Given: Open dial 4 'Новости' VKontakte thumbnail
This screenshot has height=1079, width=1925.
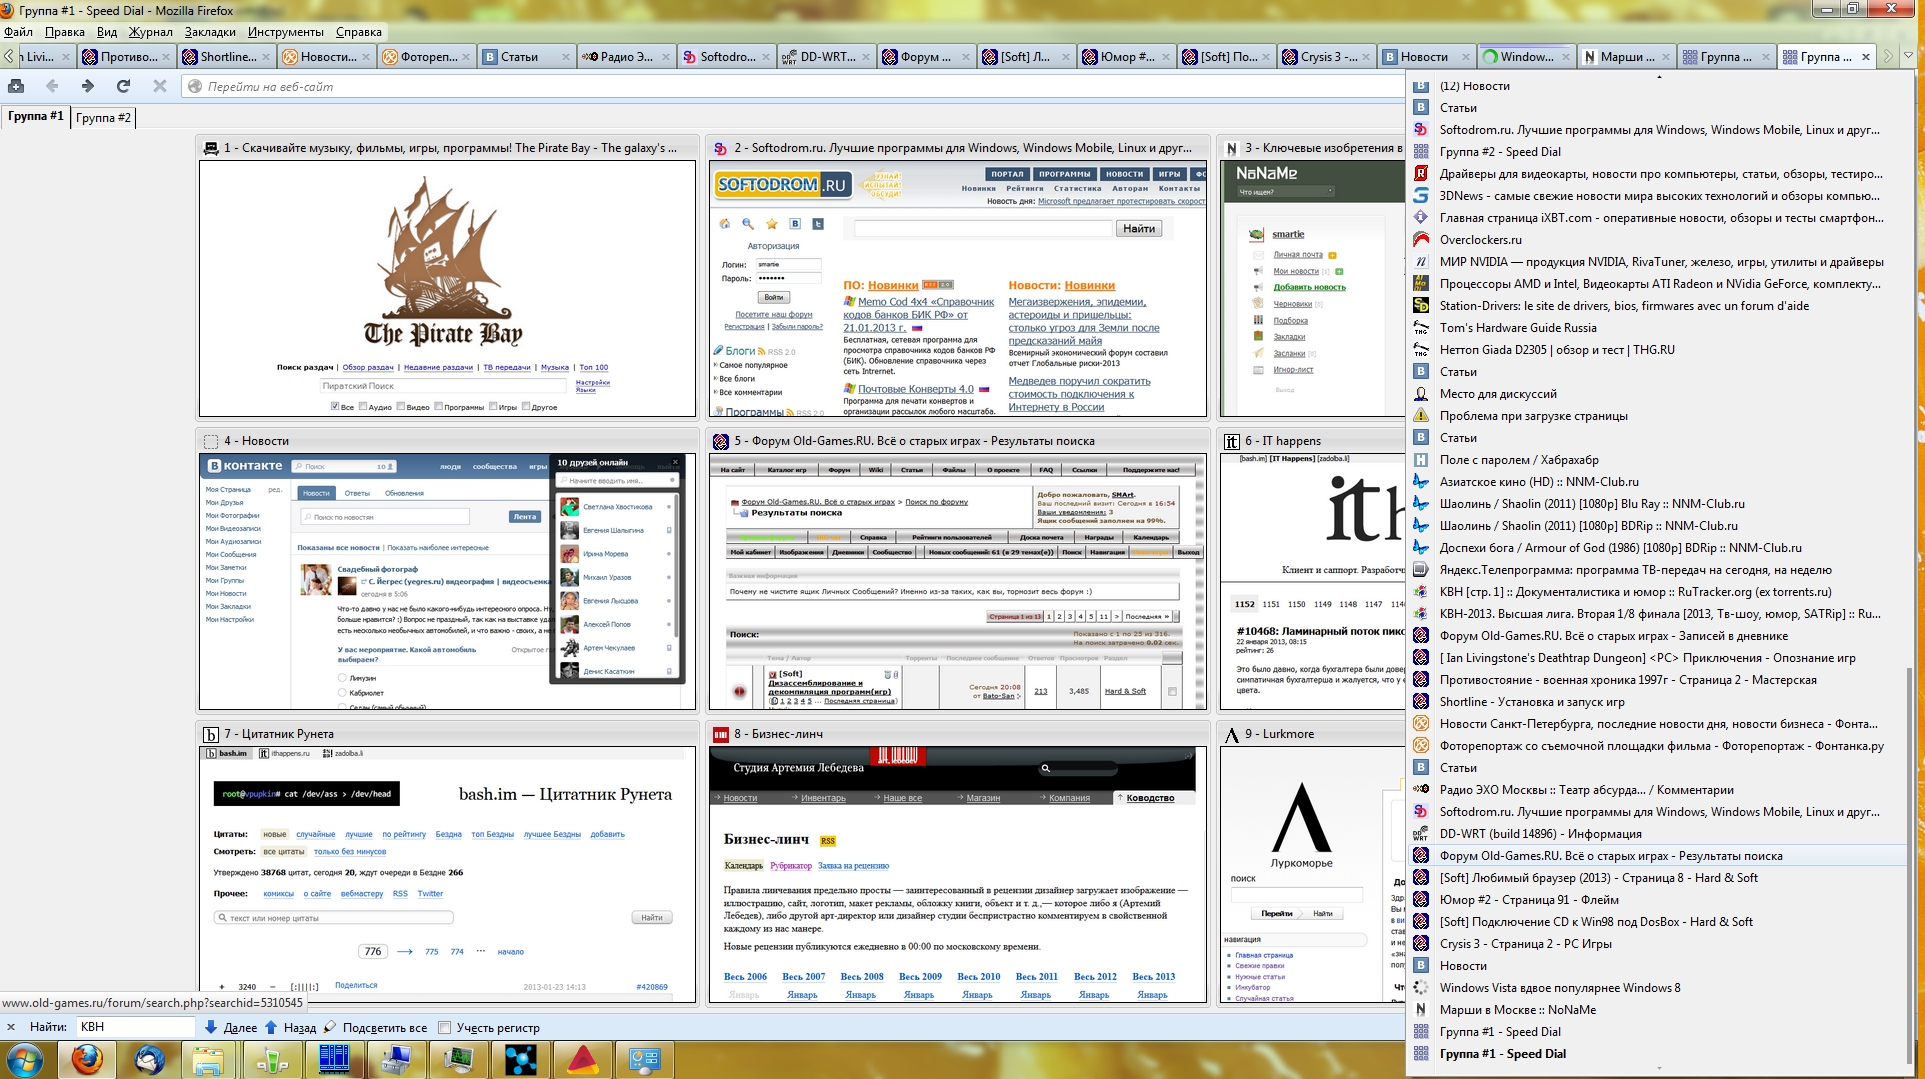Looking at the screenshot, I should click(447, 582).
